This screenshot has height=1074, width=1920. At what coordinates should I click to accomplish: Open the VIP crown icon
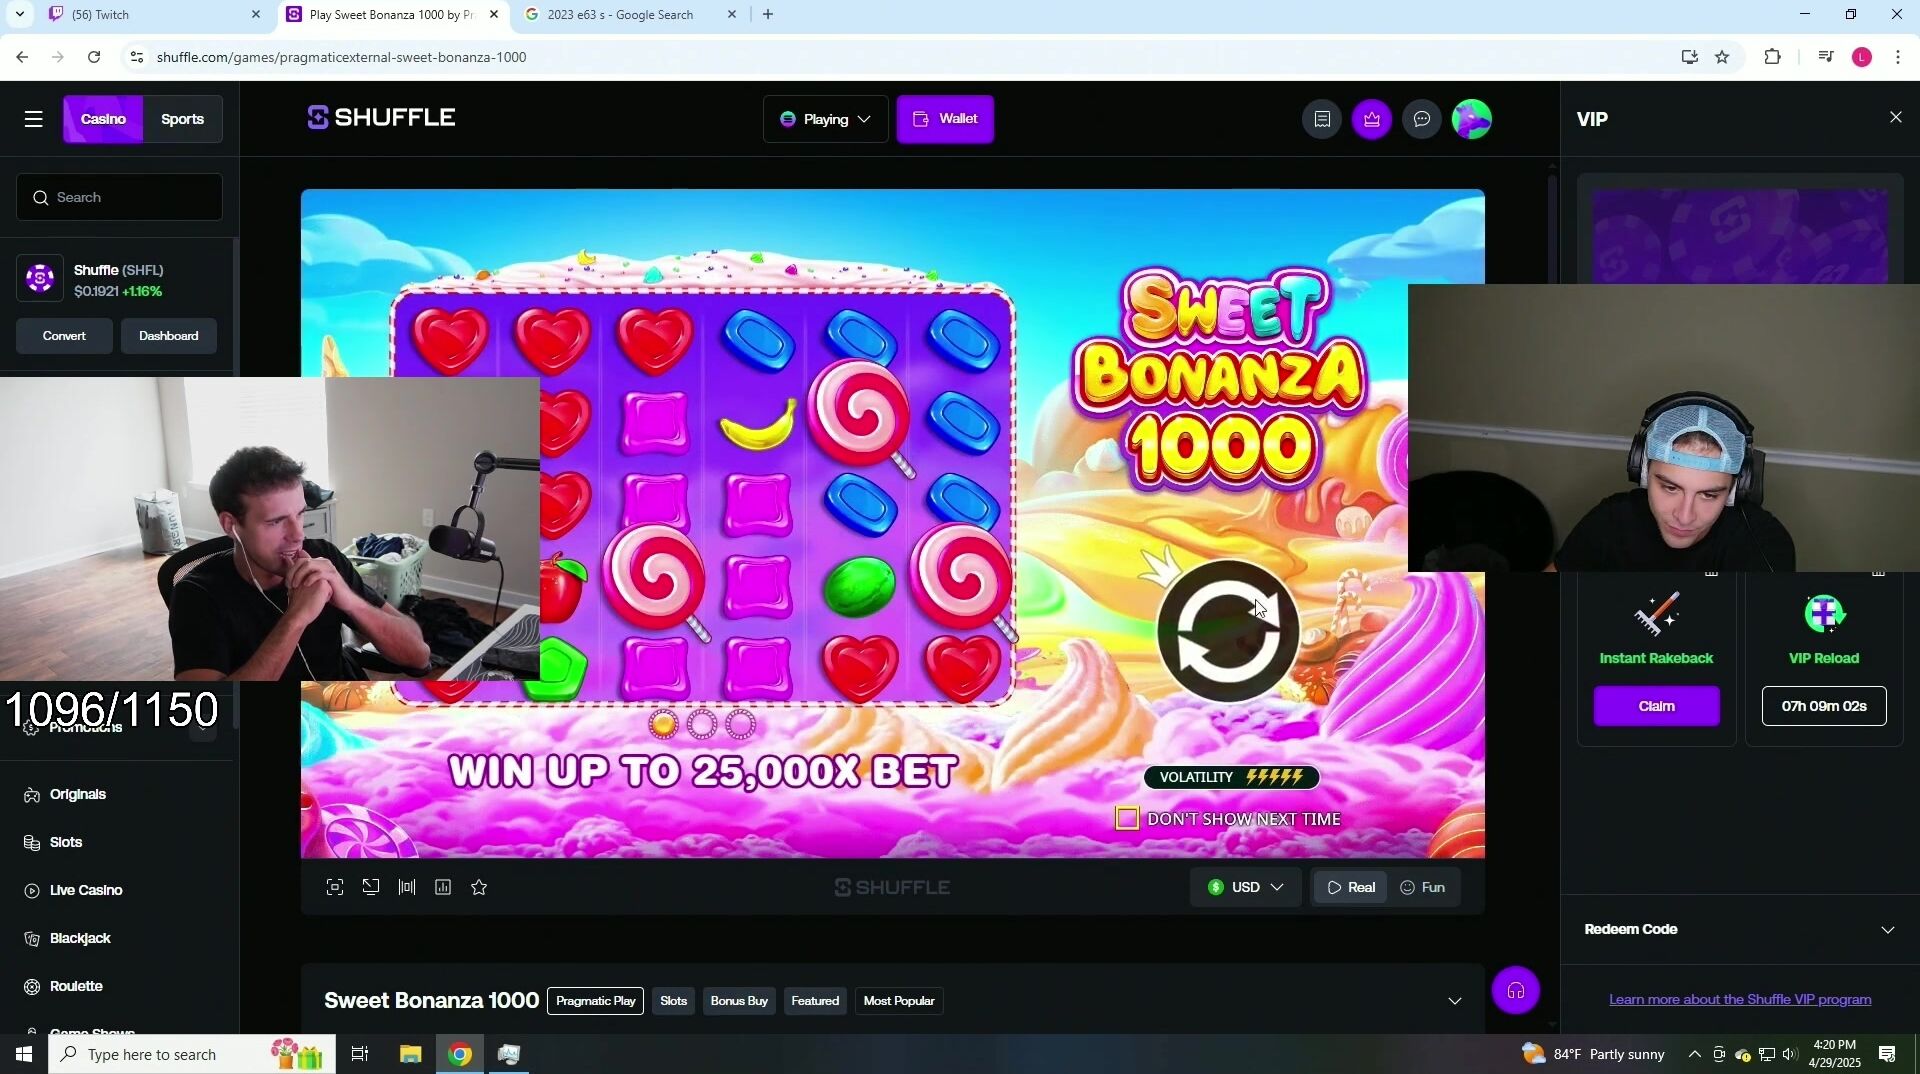coord(1372,119)
